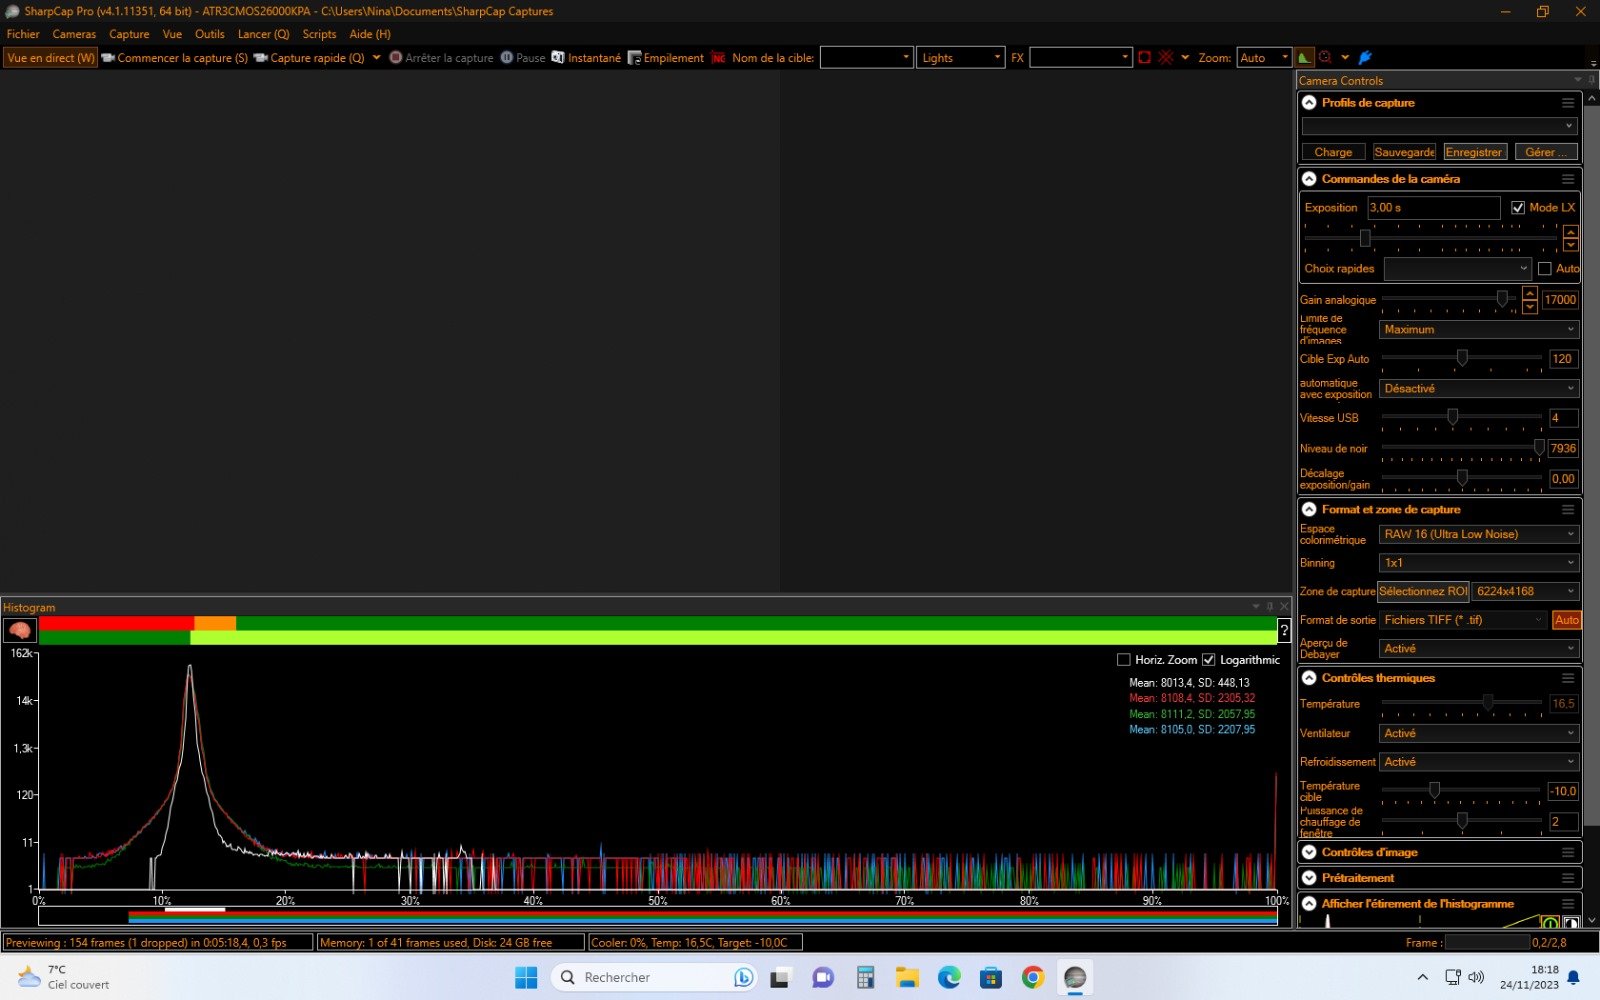The width and height of the screenshot is (1600, 1000).
Task: Enable the Horiz. Zoom checkbox
Action: coord(1124,660)
